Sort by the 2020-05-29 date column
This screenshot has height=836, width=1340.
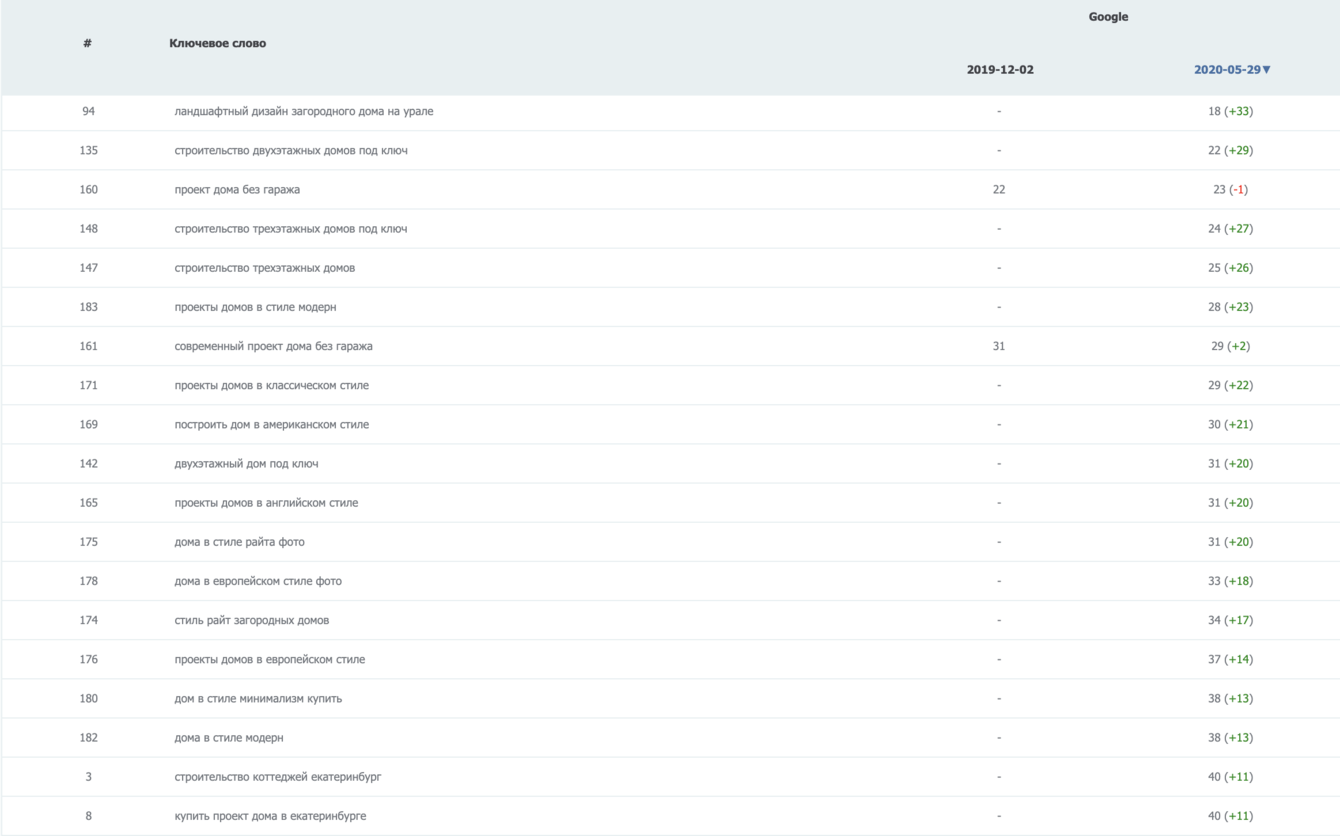[1232, 70]
